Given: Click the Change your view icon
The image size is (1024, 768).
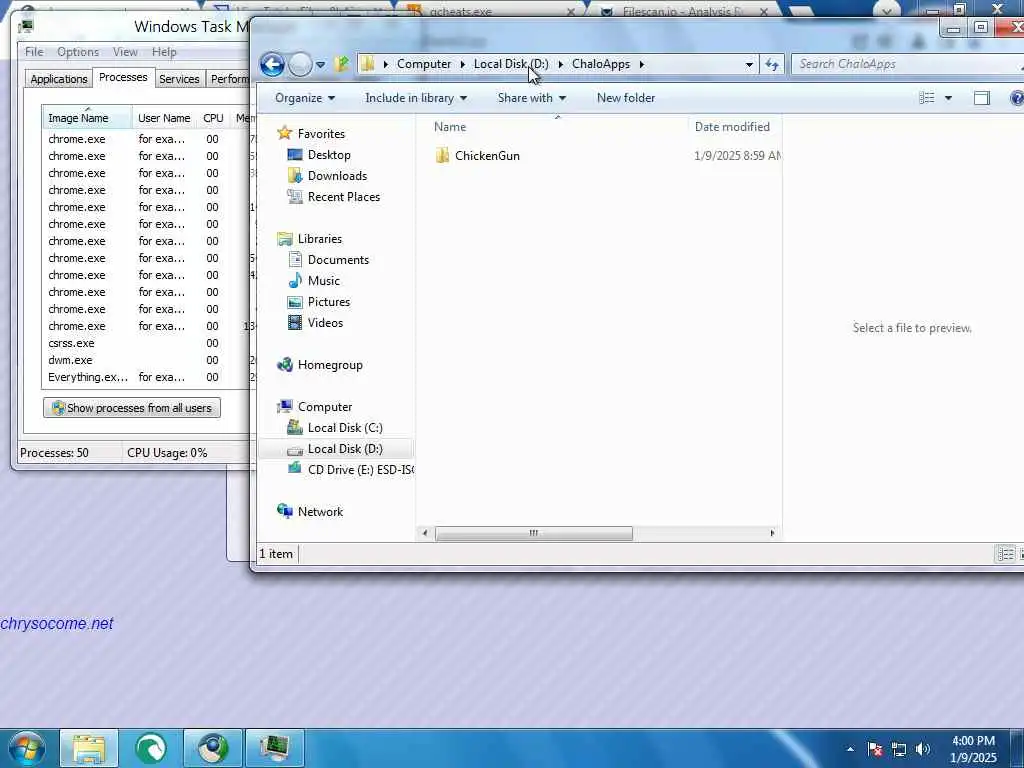Looking at the screenshot, I should click(927, 98).
